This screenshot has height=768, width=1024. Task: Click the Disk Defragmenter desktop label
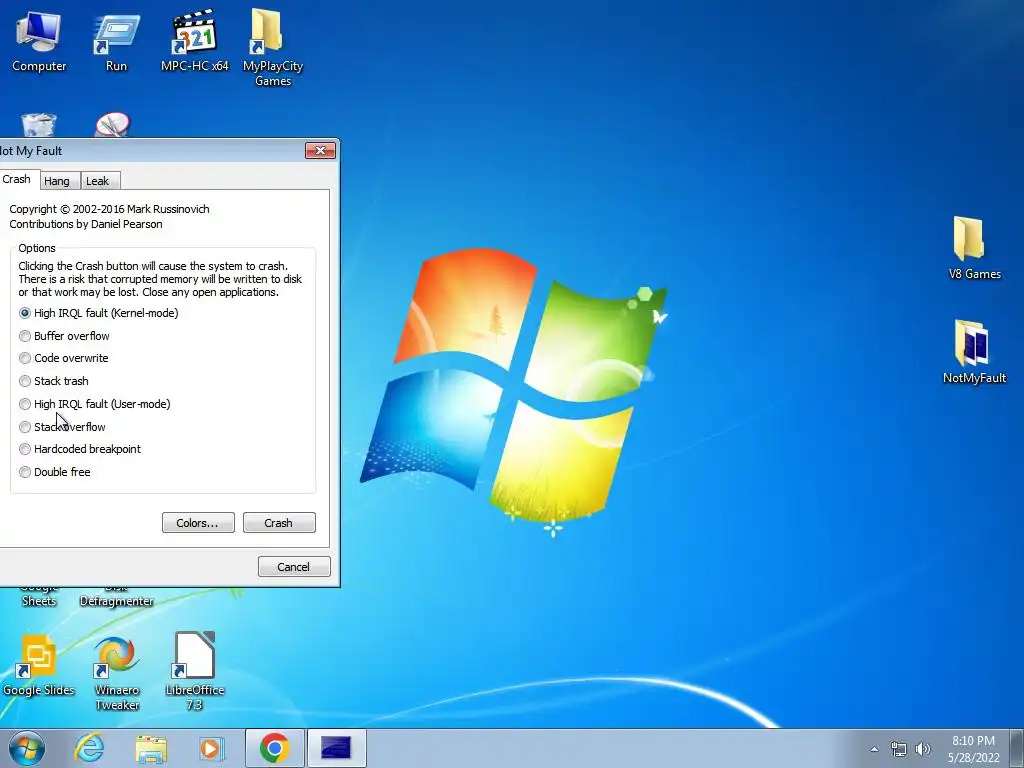tap(116, 598)
